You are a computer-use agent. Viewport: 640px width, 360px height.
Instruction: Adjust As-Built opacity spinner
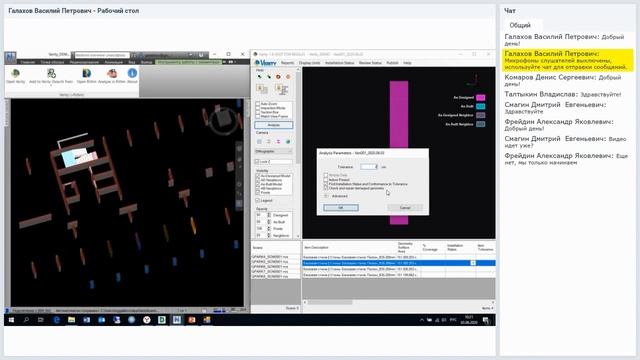(269, 222)
